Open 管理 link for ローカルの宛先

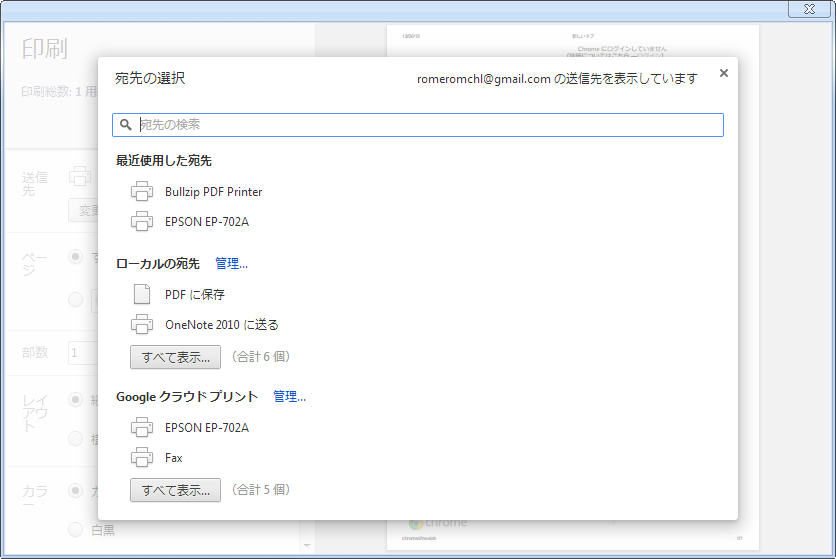click(231, 263)
